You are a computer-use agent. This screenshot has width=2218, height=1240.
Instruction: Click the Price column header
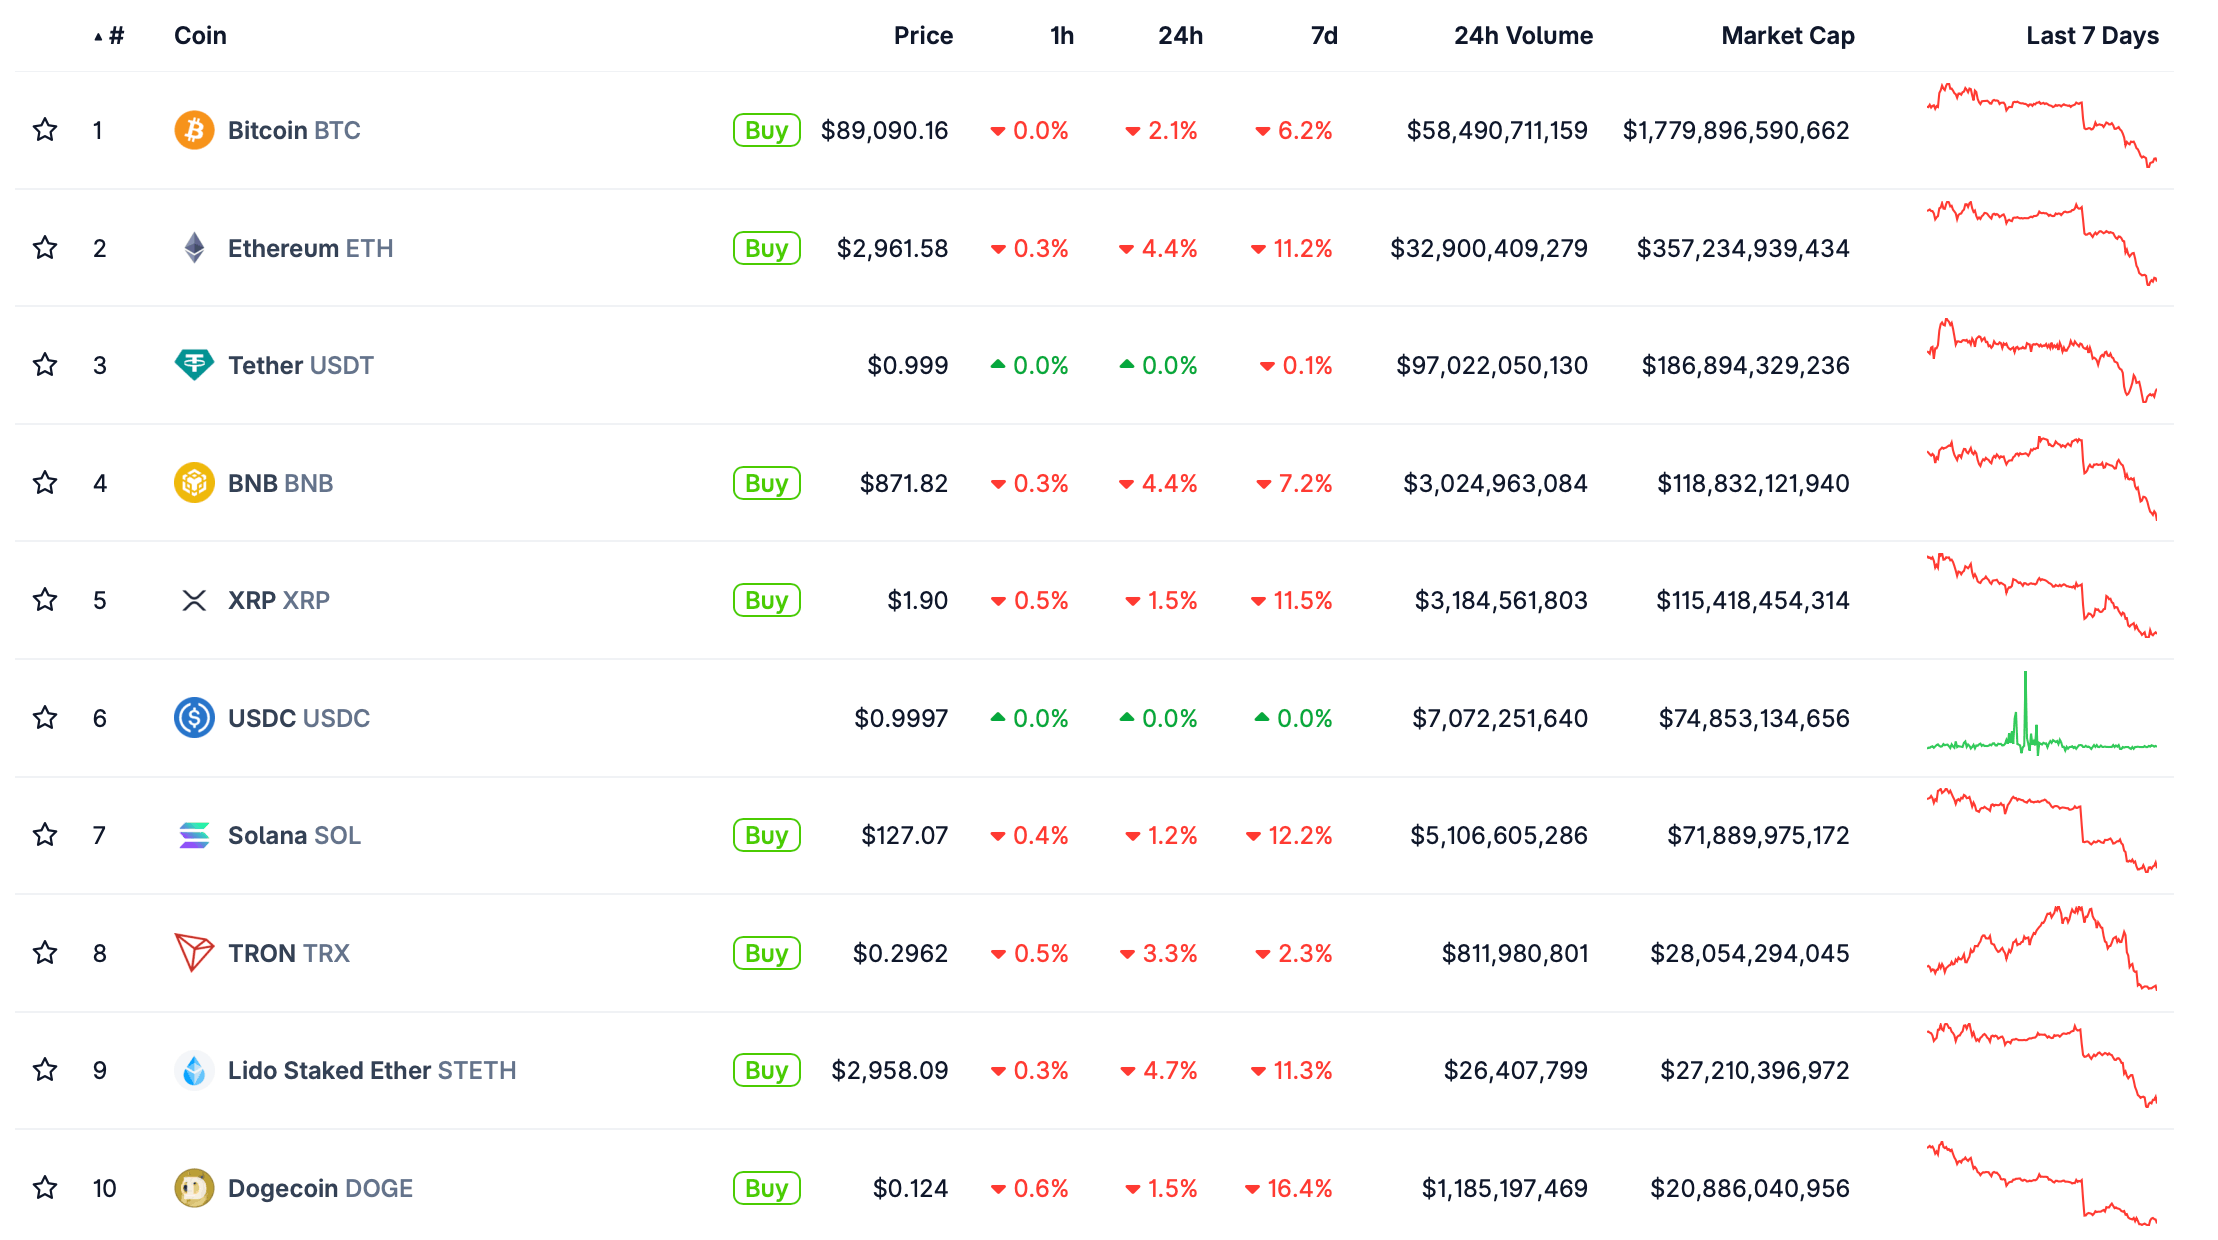coord(922,36)
